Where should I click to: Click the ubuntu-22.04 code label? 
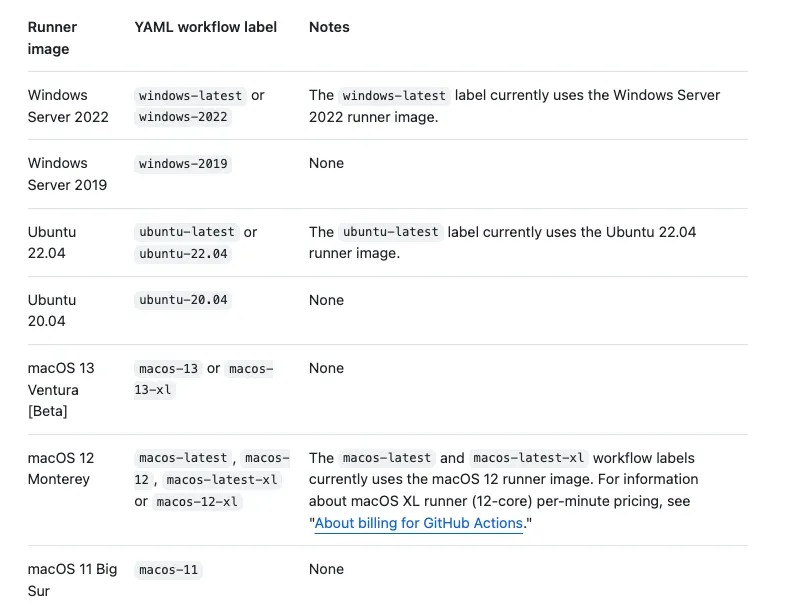(x=184, y=254)
